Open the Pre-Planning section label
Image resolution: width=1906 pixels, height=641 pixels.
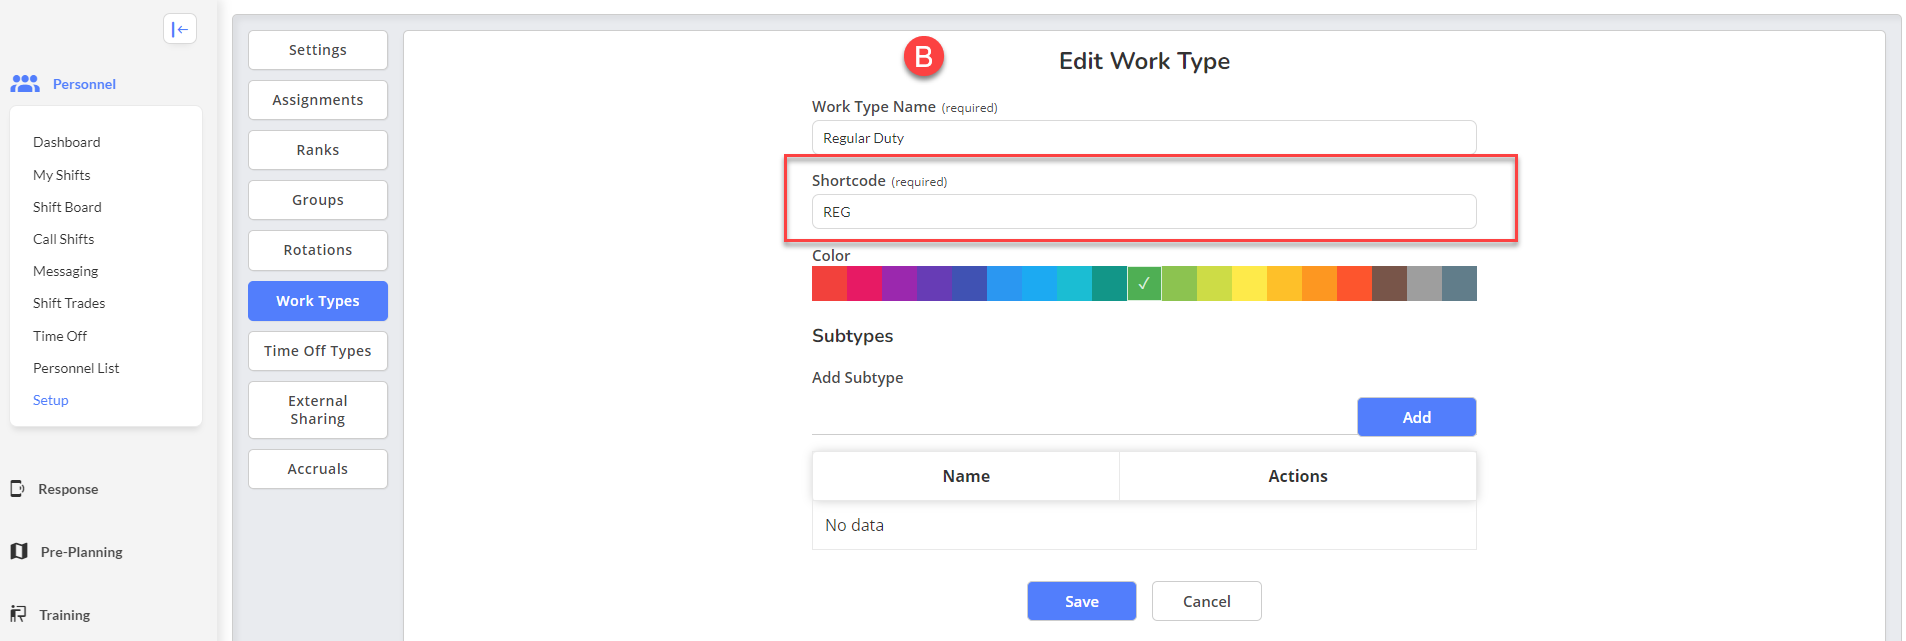click(x=82, y=552)
